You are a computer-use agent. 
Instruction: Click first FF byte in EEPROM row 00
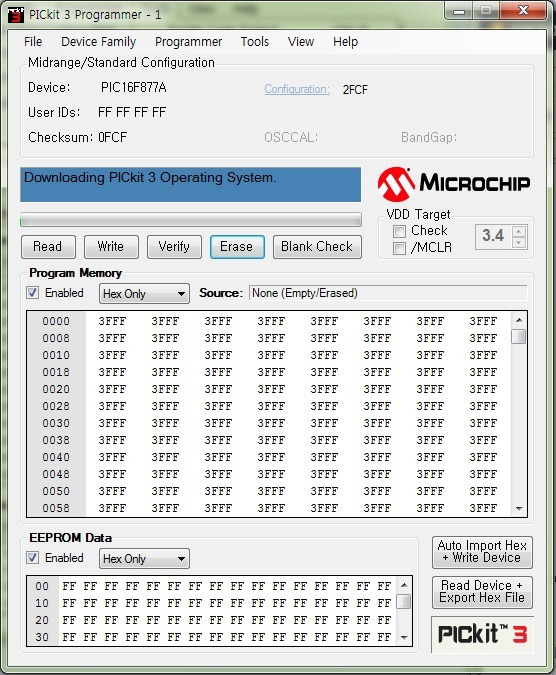coord(69,586)
